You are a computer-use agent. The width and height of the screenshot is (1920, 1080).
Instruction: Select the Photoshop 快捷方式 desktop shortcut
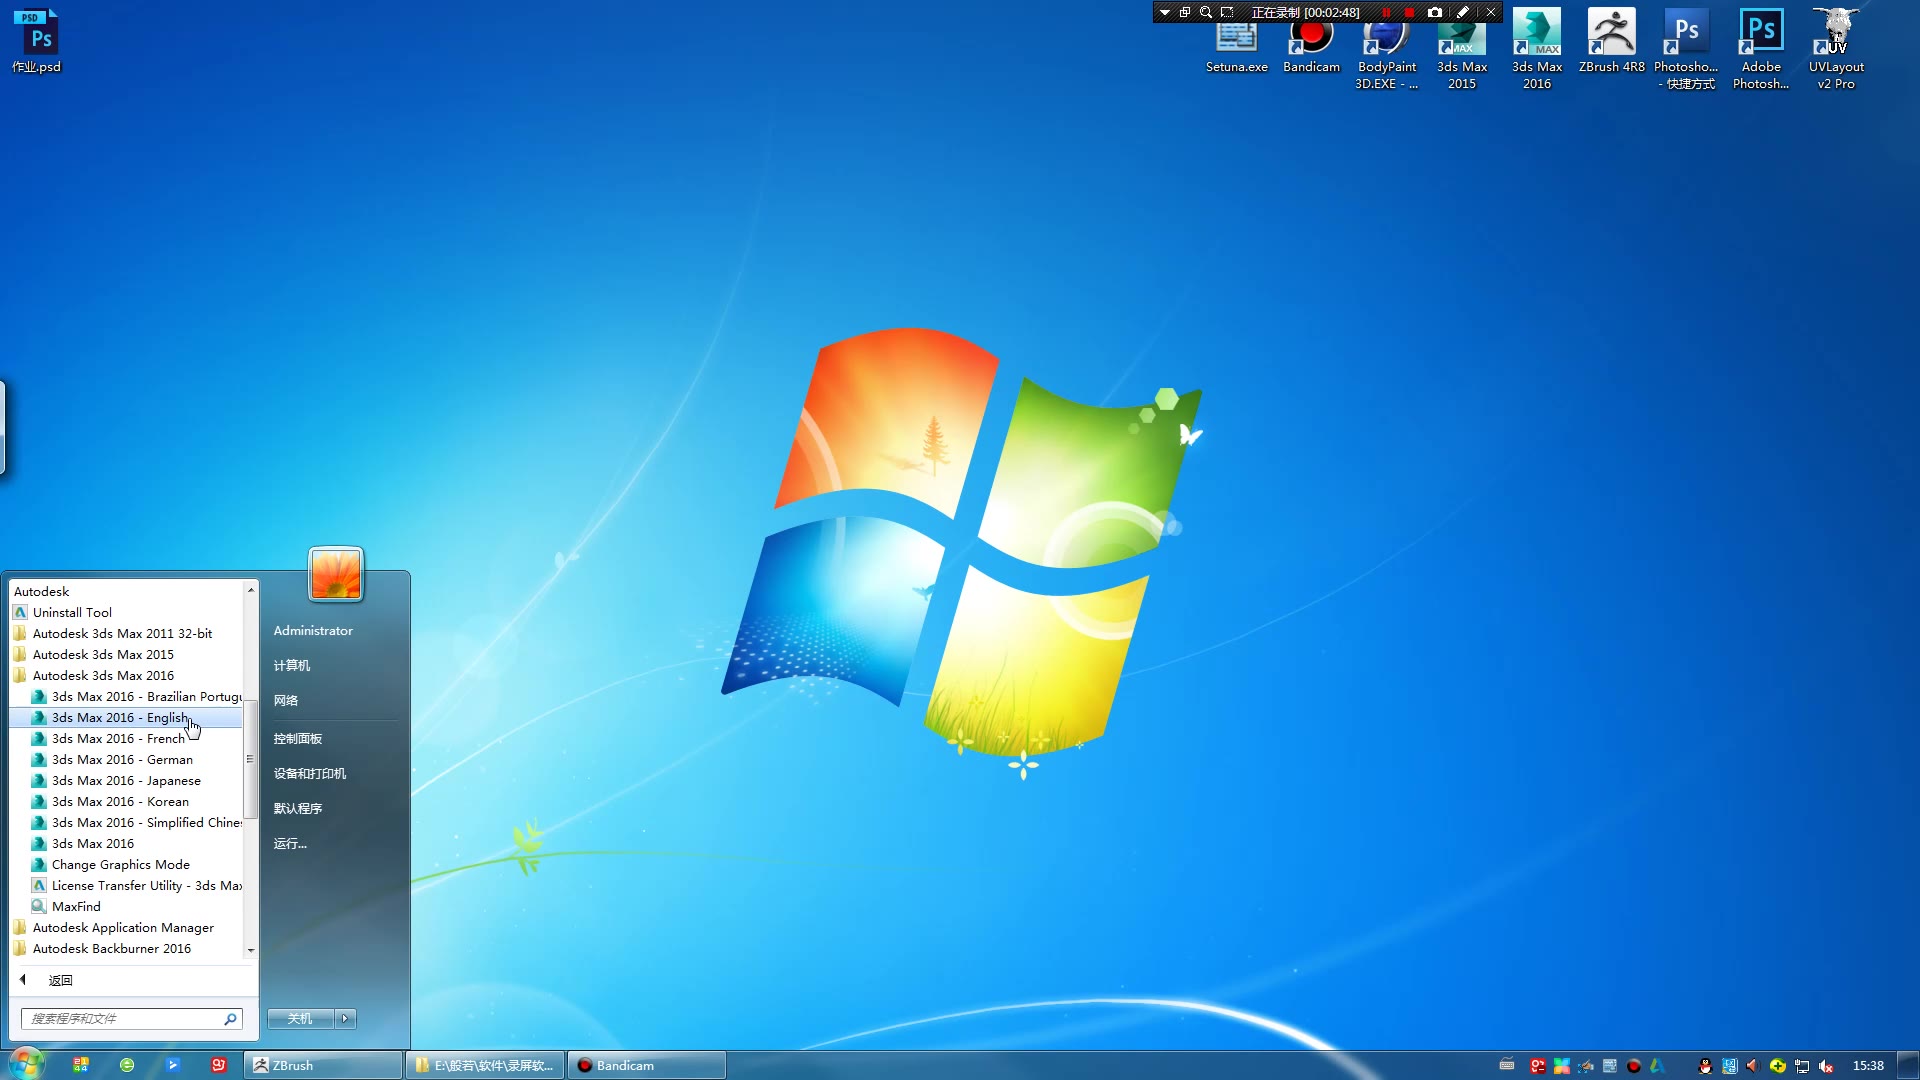click(1686, 50)
